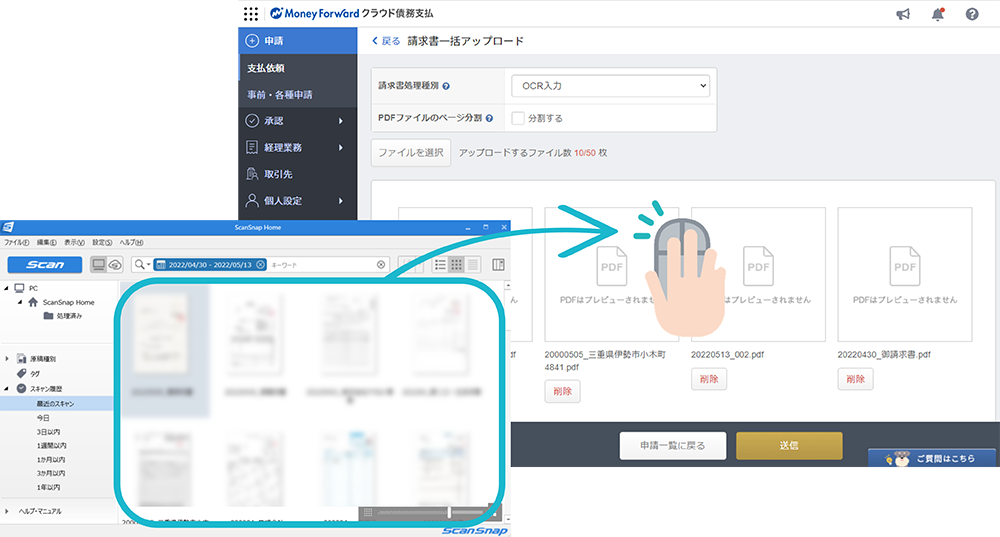The width and height of the screenshot is (1000, 537).
Task: Open the search options dropdown arrow in ScanSnap
Action: coord(148,265)
